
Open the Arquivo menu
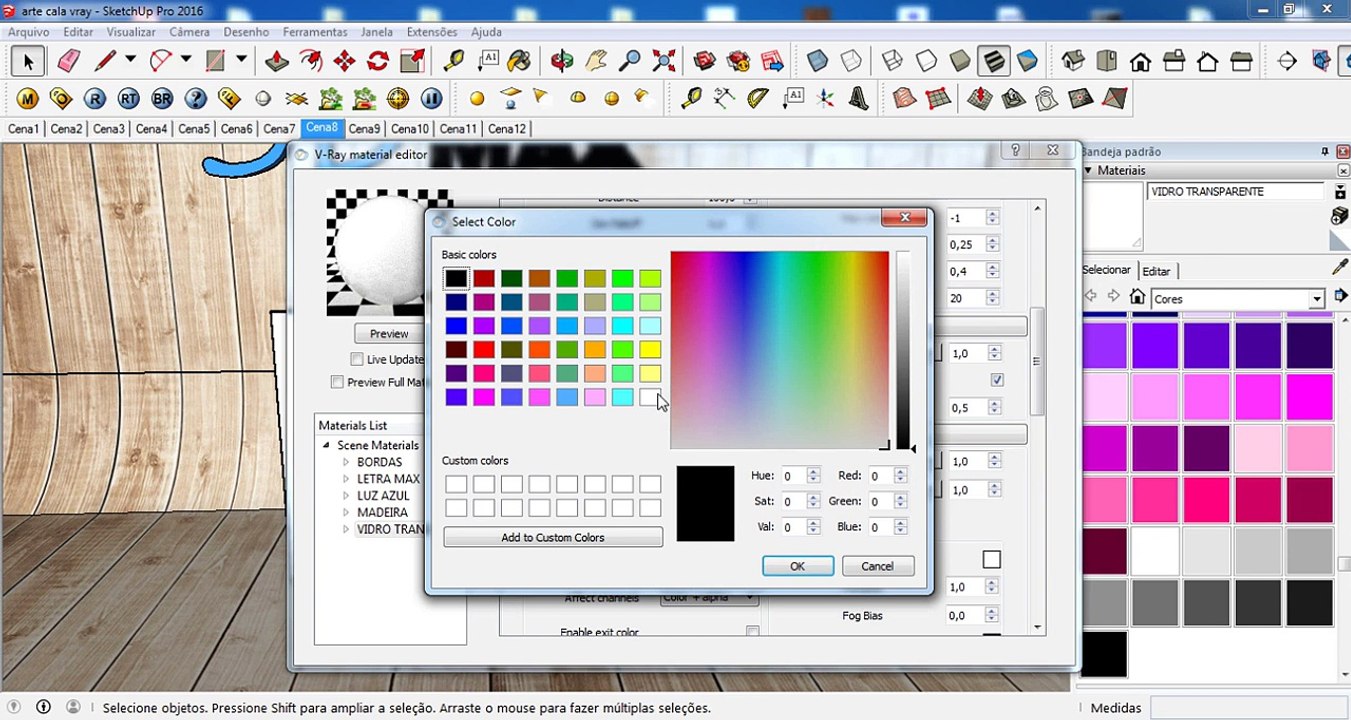(x=29, y=32)
